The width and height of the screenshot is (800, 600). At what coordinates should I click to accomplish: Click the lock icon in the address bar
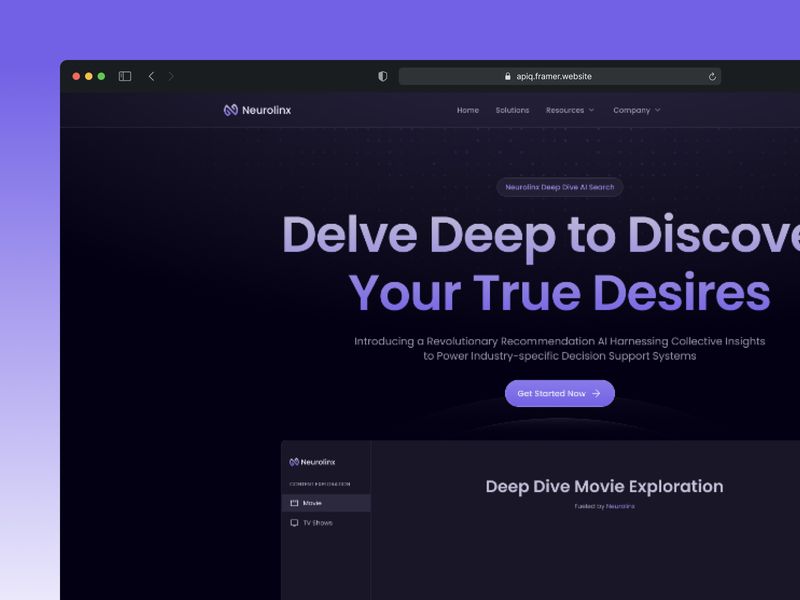508,77
